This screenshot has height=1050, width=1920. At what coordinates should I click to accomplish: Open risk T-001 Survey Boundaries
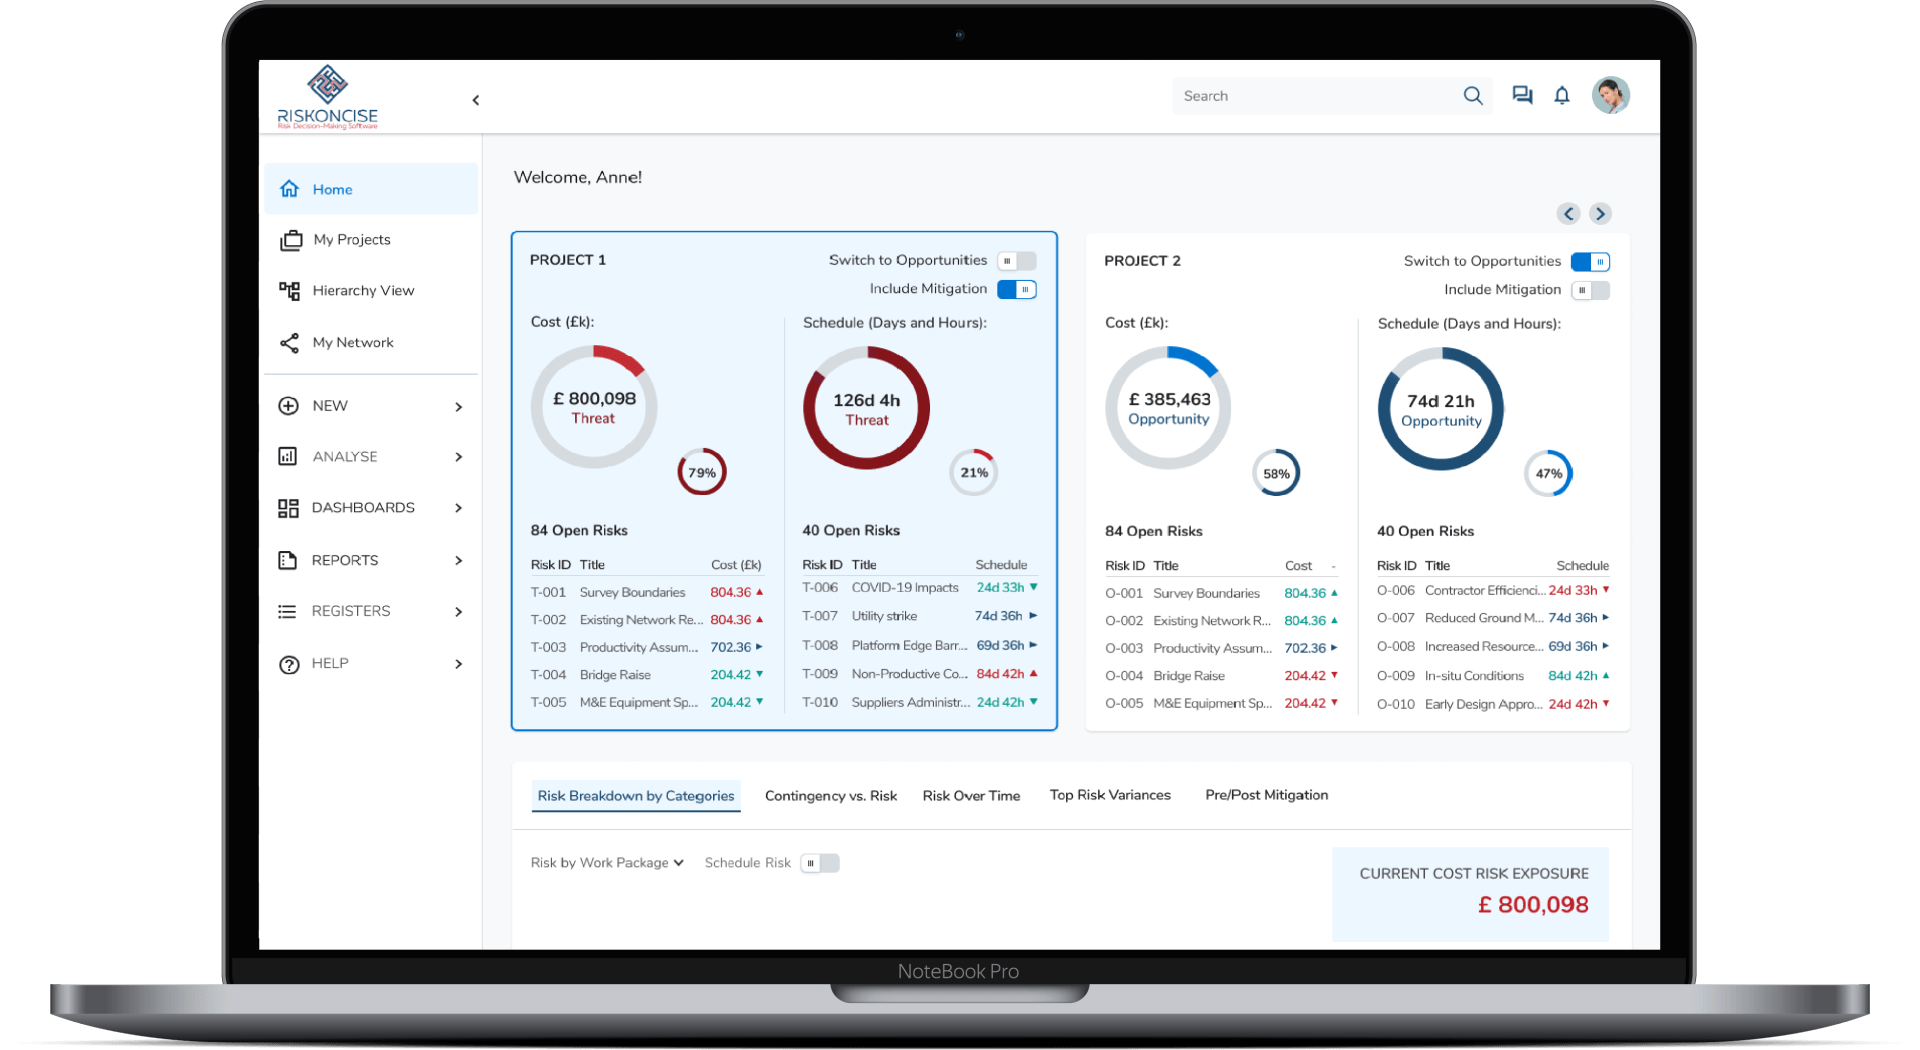click(647, 593)
